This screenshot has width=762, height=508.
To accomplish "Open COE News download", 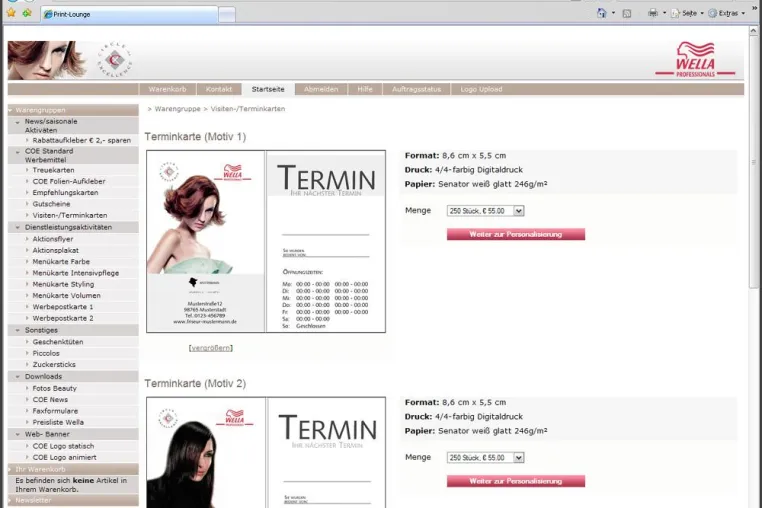I will (50, 400).
